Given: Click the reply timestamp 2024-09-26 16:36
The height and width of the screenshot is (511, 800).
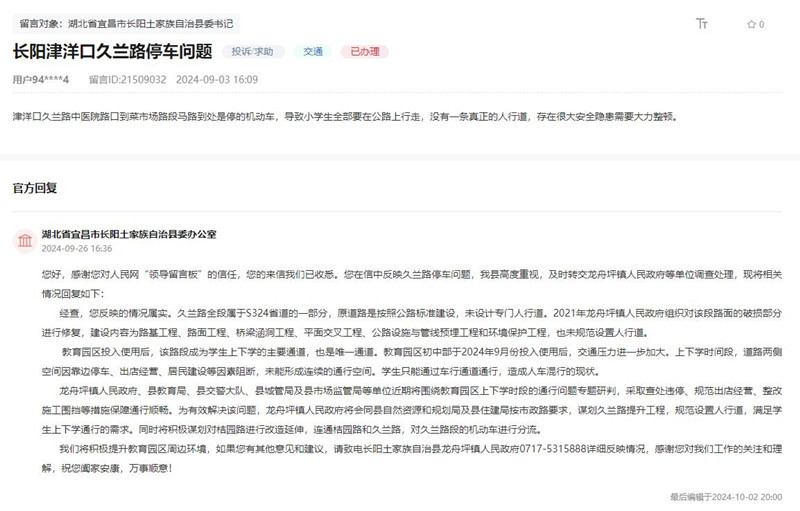Looking at the screenshot, I should pyautogui.click(x=77, y=248).
